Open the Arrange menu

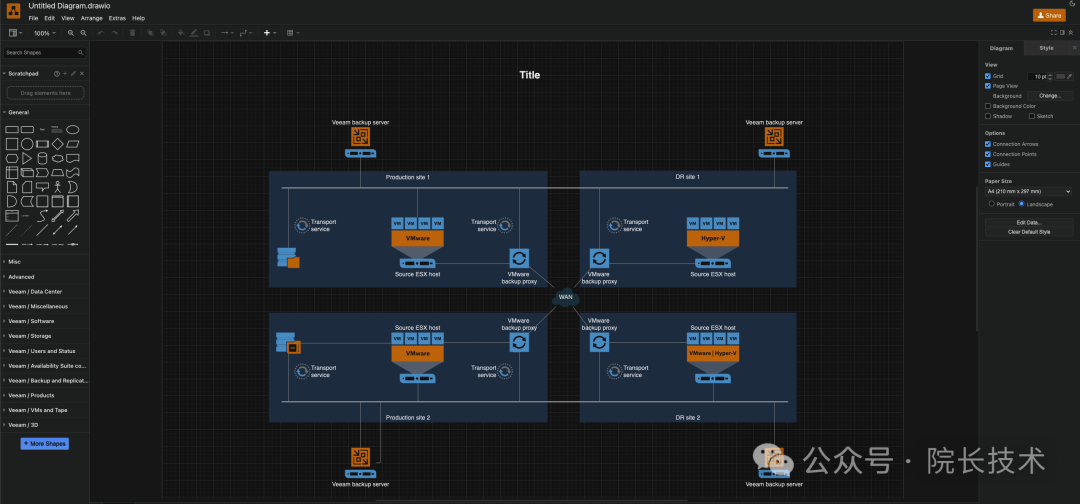92,18
